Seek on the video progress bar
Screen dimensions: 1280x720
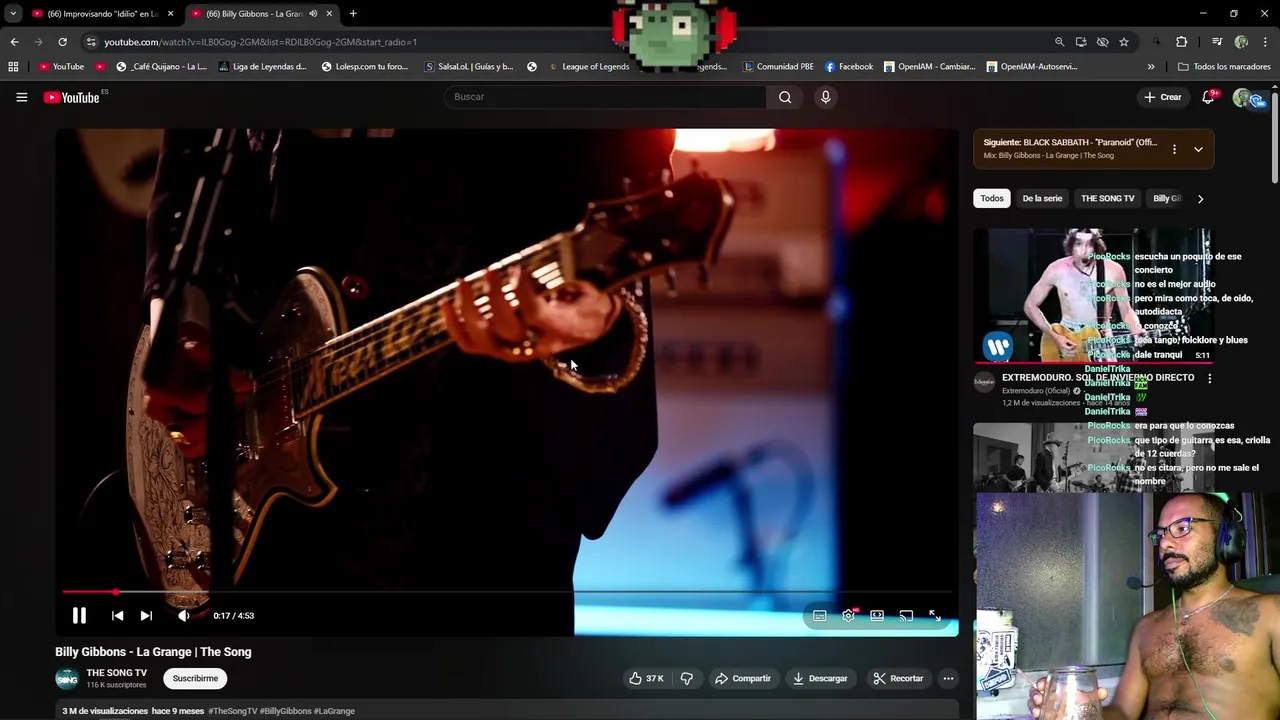point(507,592)
